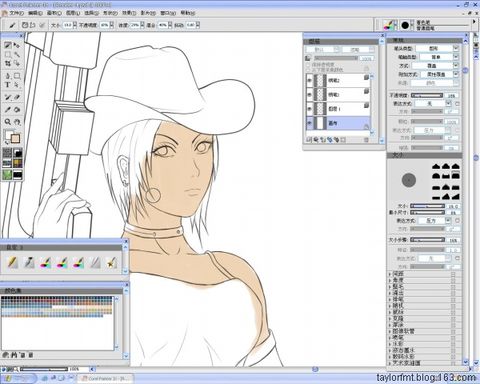Select the 画布 layer row
Viewport: 480px width, 384px height.
[338, 123]
